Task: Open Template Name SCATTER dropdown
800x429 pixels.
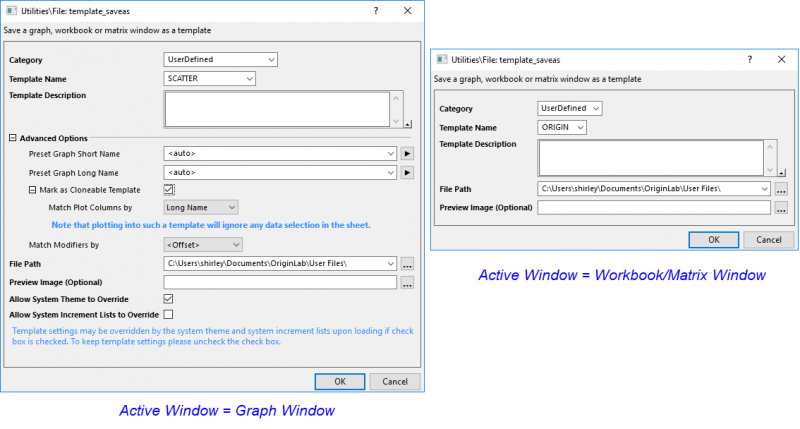Action: point(210,78)
